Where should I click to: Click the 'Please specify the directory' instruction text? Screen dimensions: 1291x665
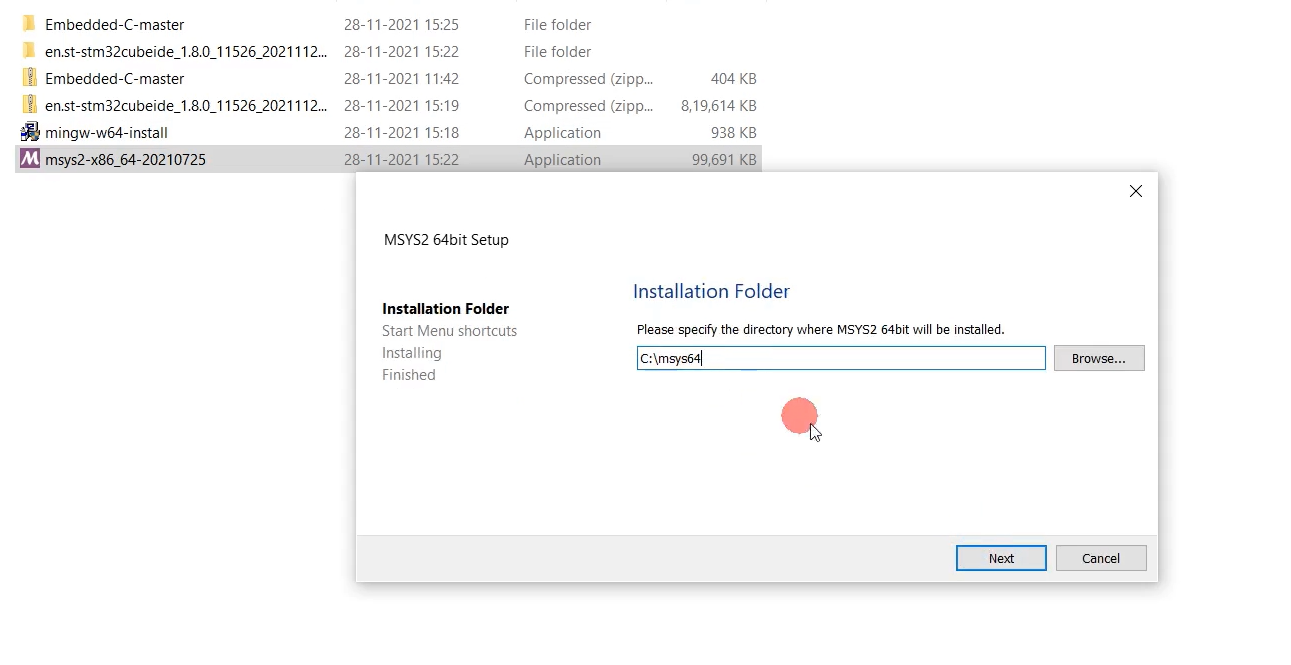(x=820, y=329)
